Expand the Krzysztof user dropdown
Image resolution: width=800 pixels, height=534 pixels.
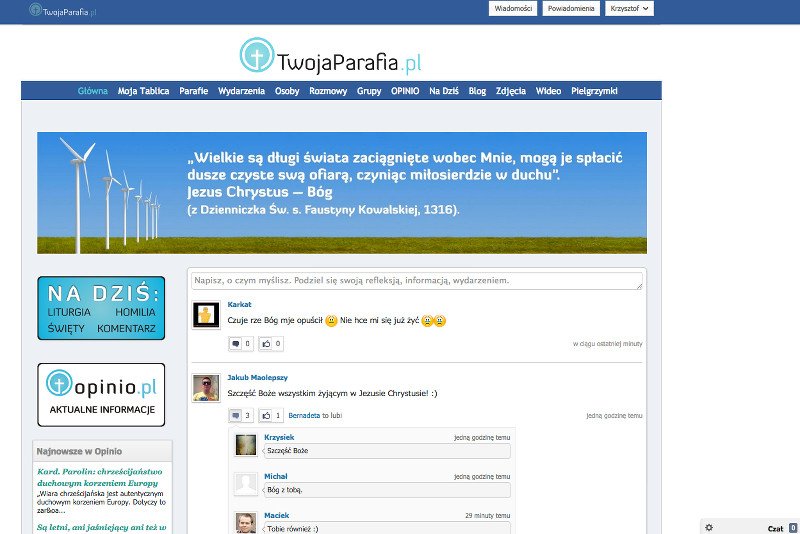click(629, 9)
